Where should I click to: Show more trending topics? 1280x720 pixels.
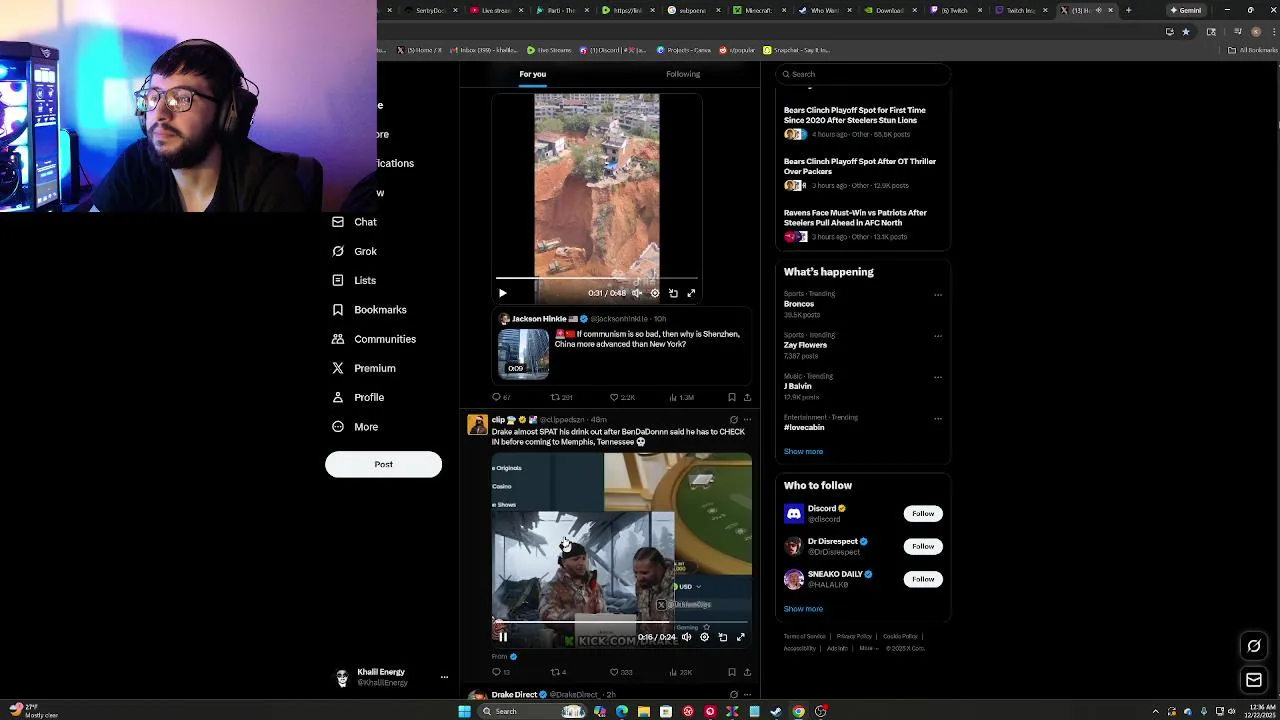click(x=803, y=452)
